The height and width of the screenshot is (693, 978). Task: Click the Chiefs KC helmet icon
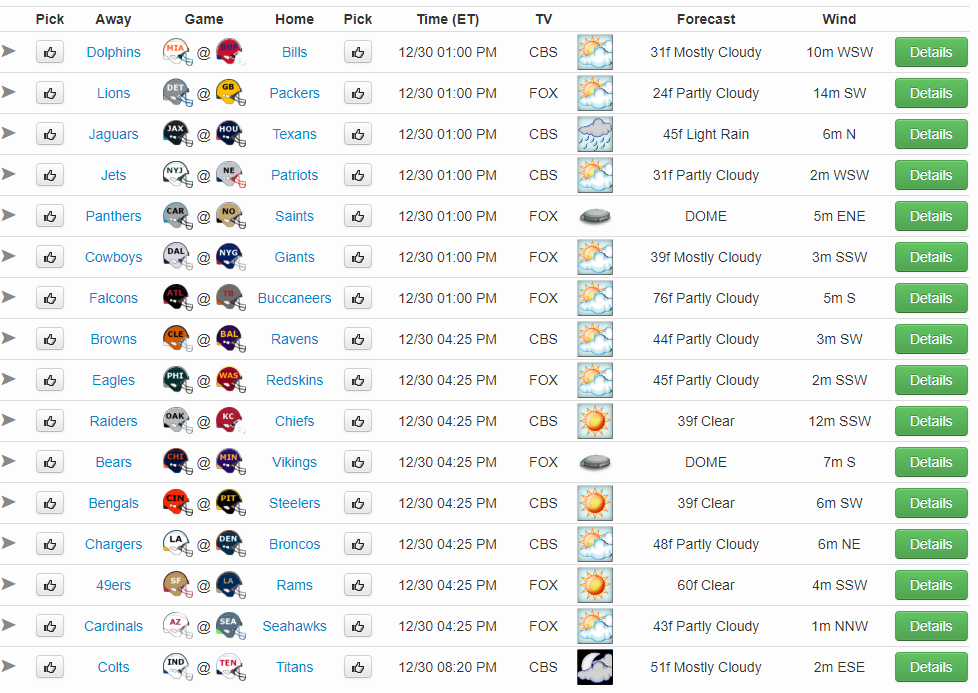coord(231,421)
